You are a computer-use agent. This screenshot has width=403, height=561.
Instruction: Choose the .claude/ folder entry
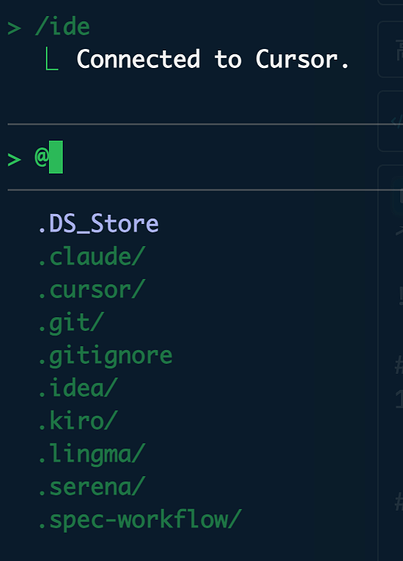tap(91, 257)
